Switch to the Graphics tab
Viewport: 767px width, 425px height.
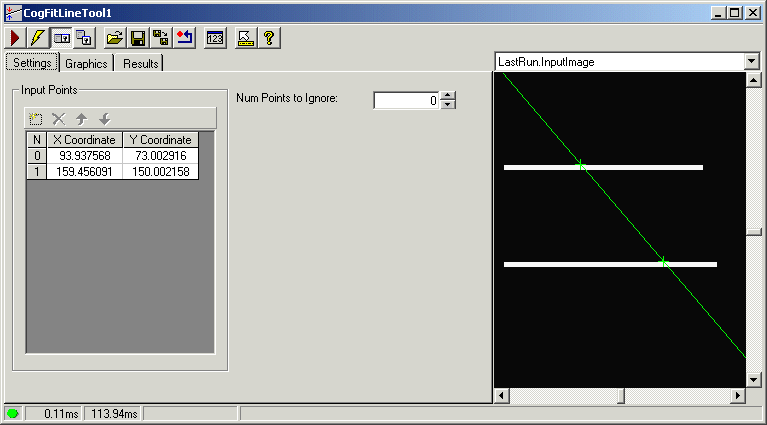point(86,63)
